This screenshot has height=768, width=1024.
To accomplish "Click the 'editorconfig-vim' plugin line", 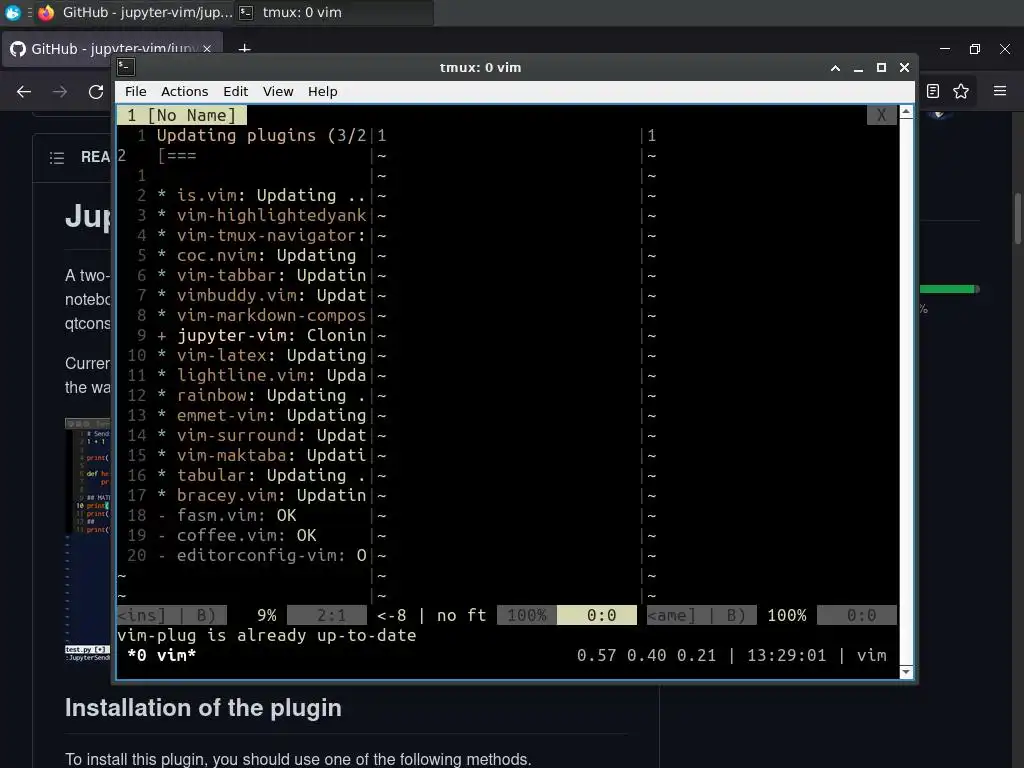I will point(261,556).
